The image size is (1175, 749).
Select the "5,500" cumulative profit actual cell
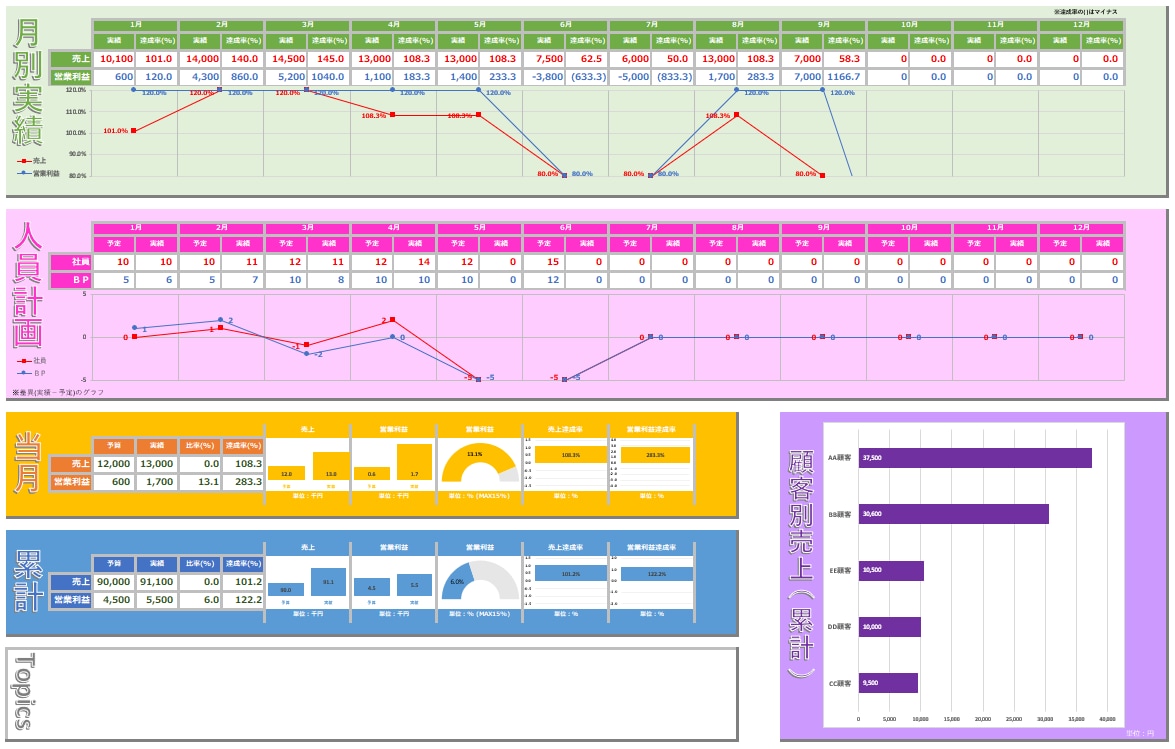click(x=157, y=599)
